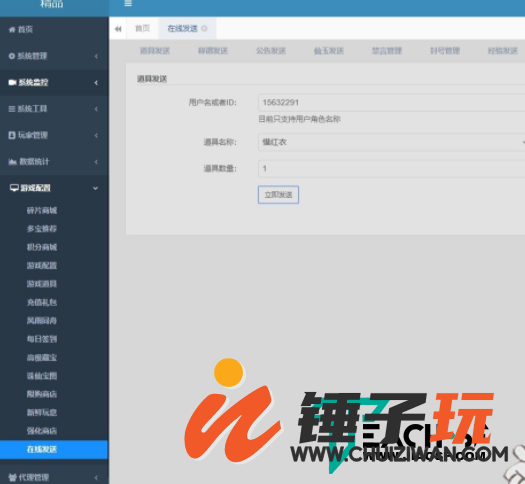The image size is (525, 484).
Task: Open the 封号管理 sub-tab
Action: pos(445,51)
